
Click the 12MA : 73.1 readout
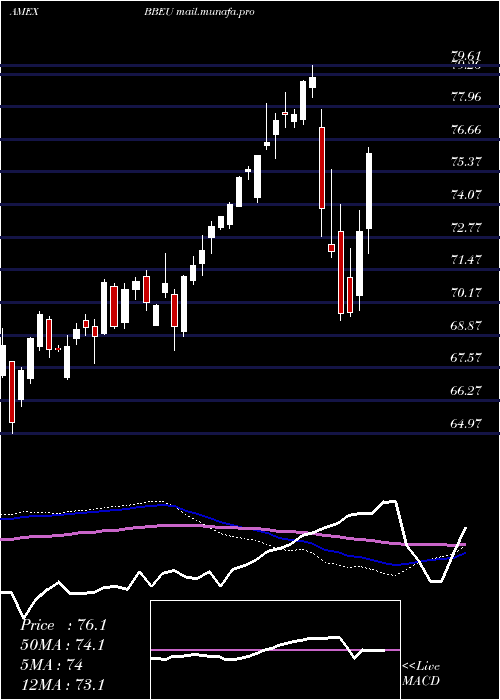(x=63, y=684)
